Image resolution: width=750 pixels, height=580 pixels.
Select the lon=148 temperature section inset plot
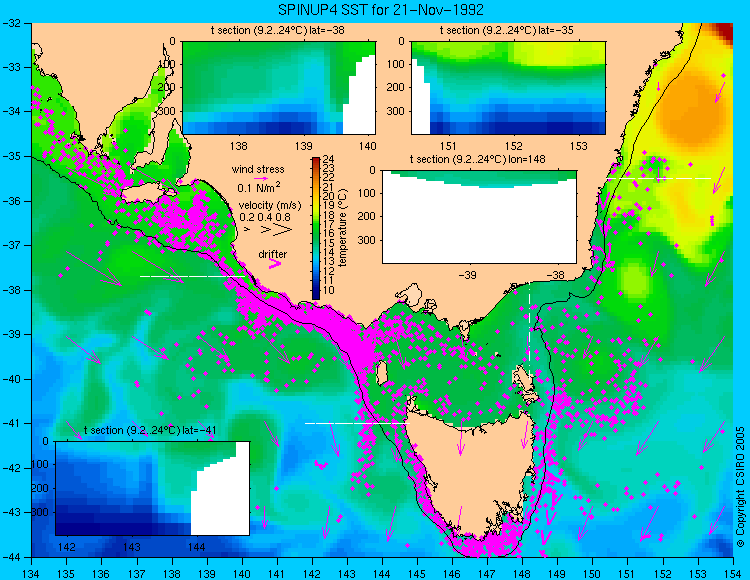[480, 217]
